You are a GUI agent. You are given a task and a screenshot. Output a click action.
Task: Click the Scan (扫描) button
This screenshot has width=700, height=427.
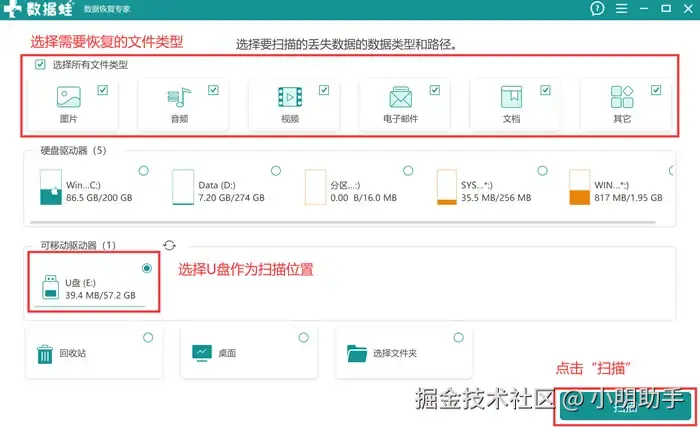click(625, 406)
